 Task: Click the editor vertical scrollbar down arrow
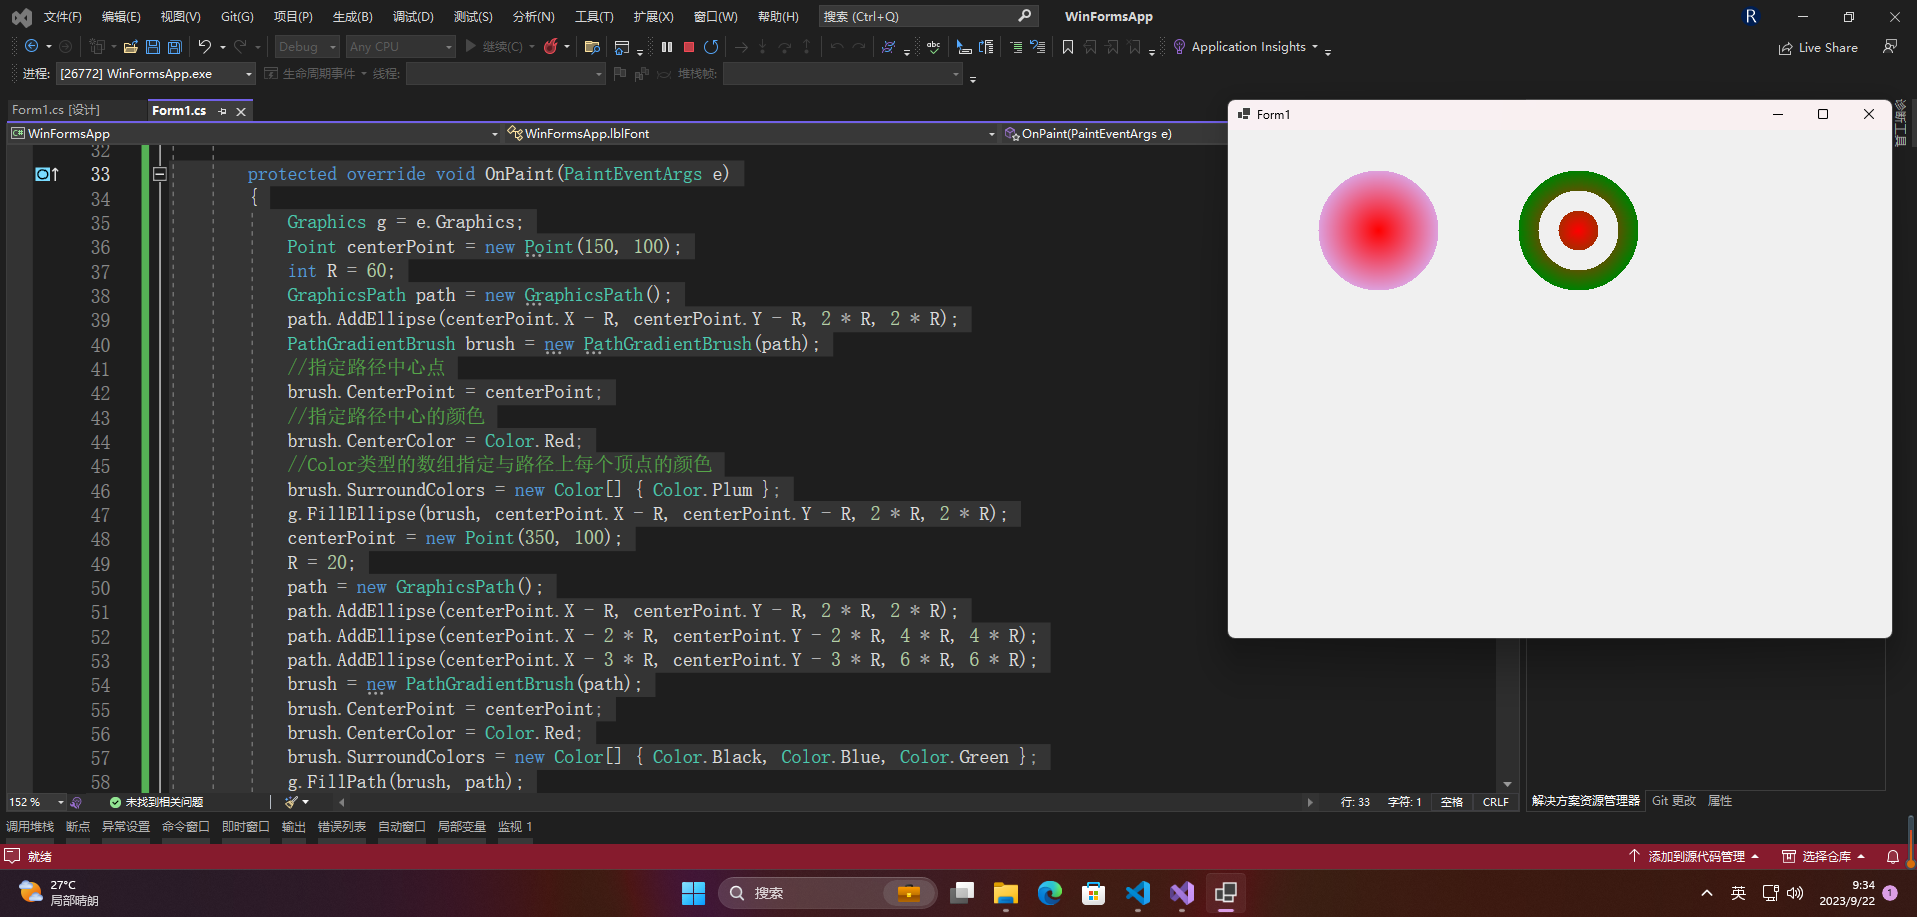click(x=1507, y=785)
